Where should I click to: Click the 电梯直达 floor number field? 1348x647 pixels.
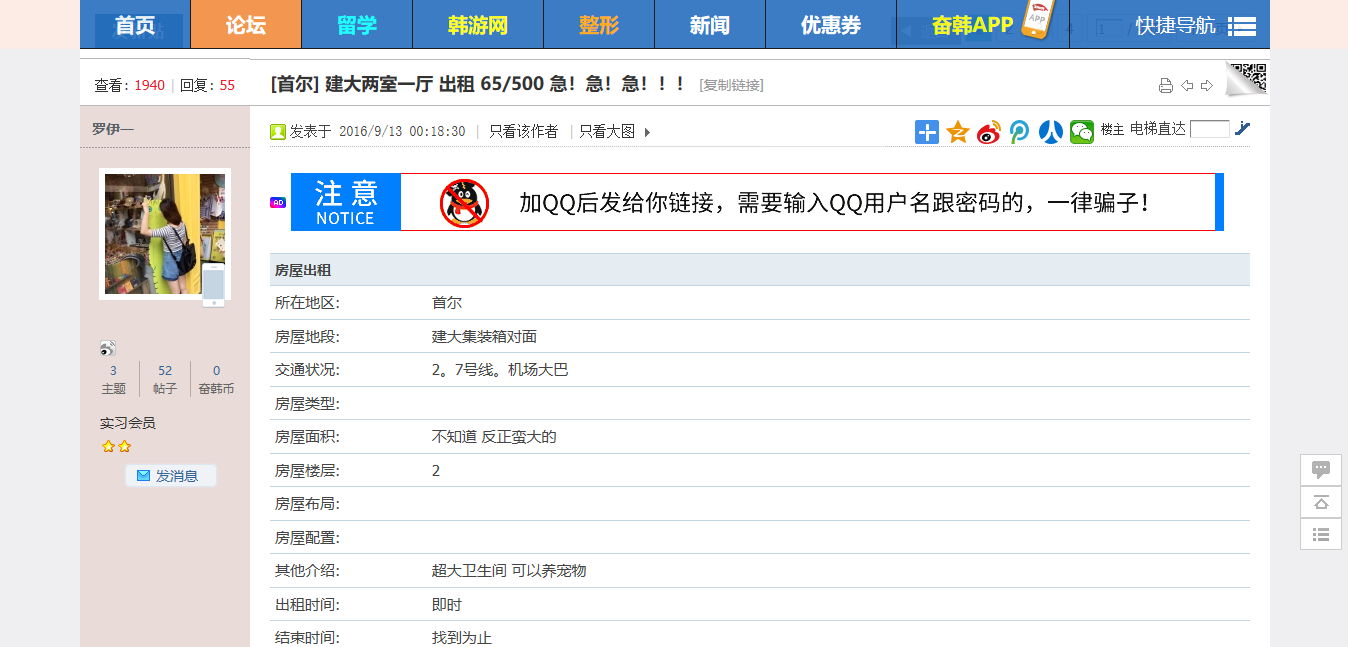click(x=1210, y=129)
